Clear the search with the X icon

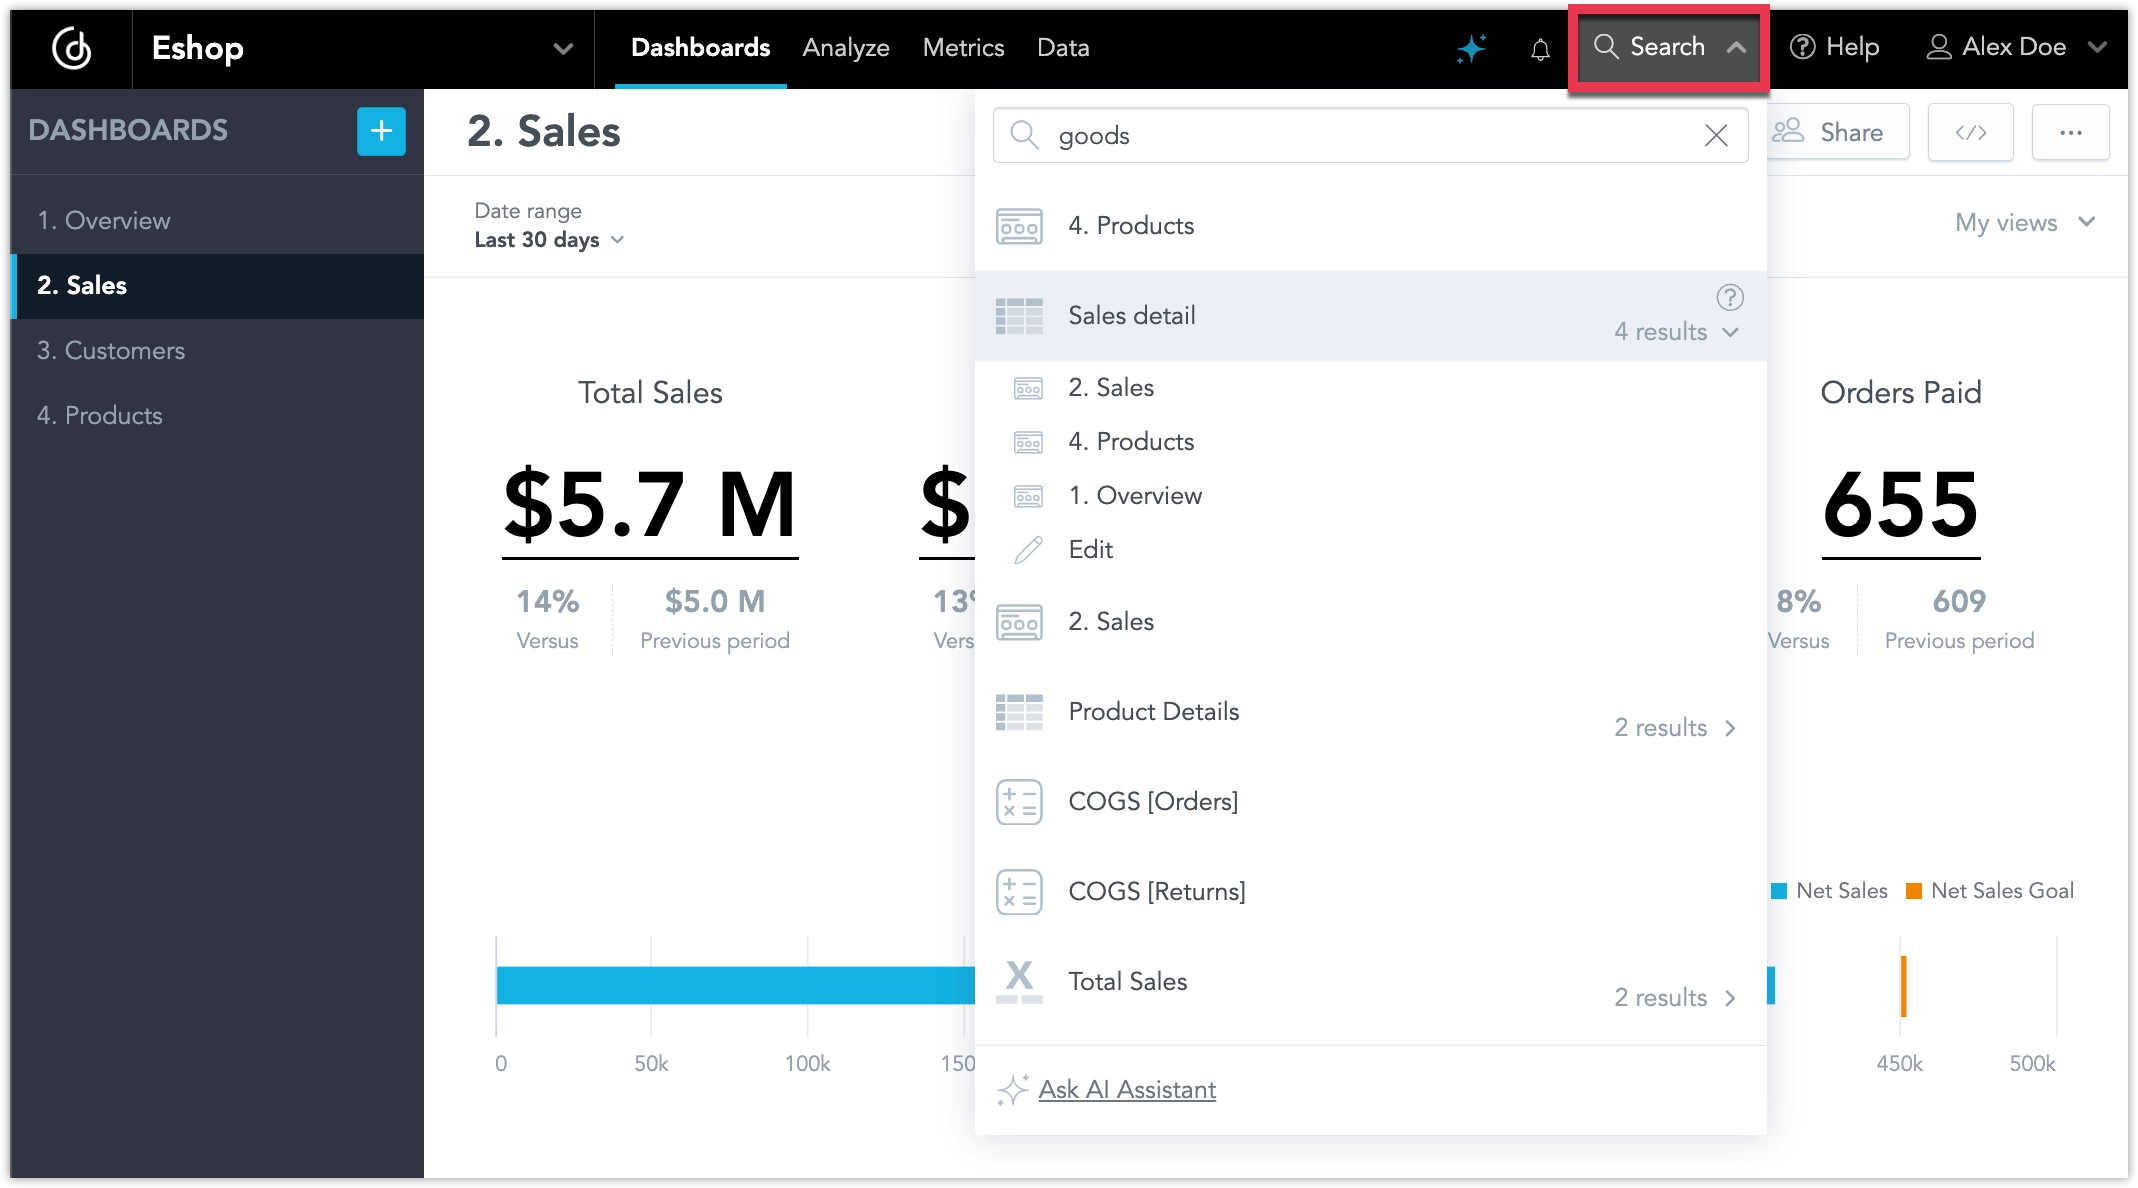click(x=1716, y=135)
